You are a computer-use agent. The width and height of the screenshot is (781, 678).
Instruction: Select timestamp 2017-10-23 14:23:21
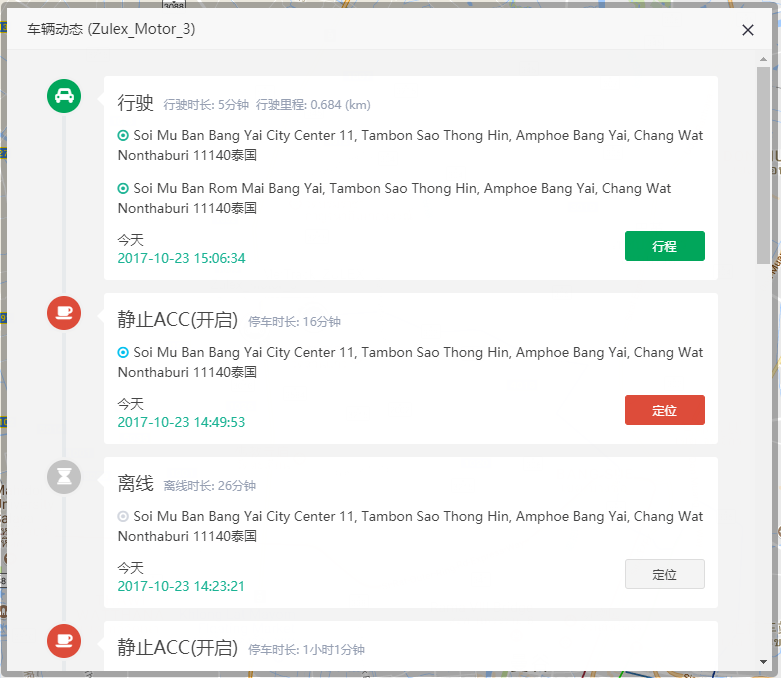[x=181, y=586]
